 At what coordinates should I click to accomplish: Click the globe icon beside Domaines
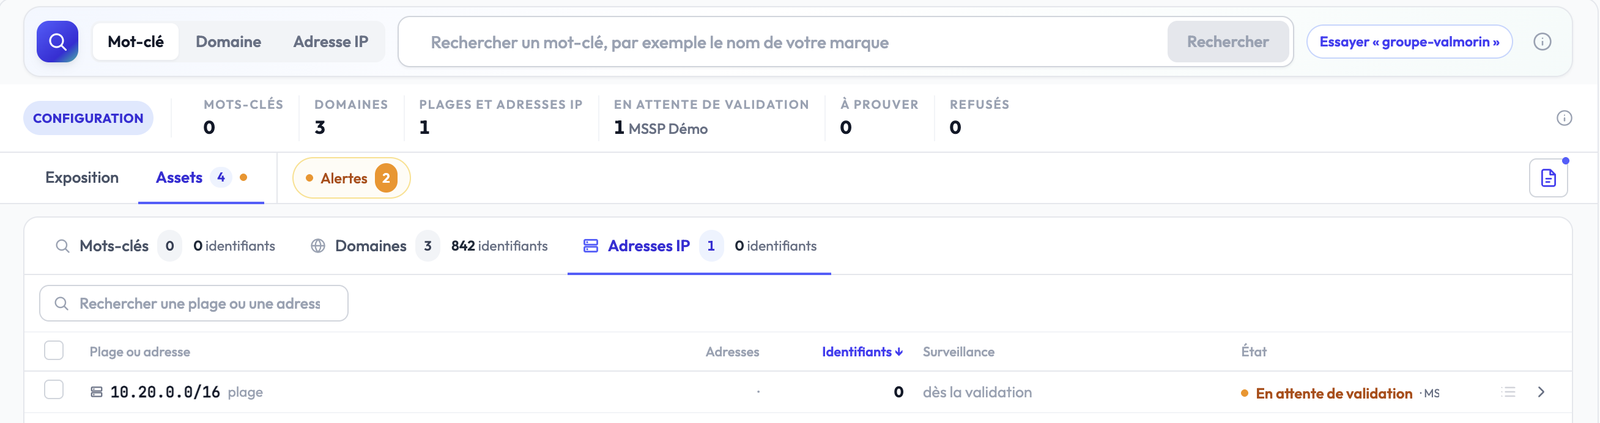tap(318, 246)
